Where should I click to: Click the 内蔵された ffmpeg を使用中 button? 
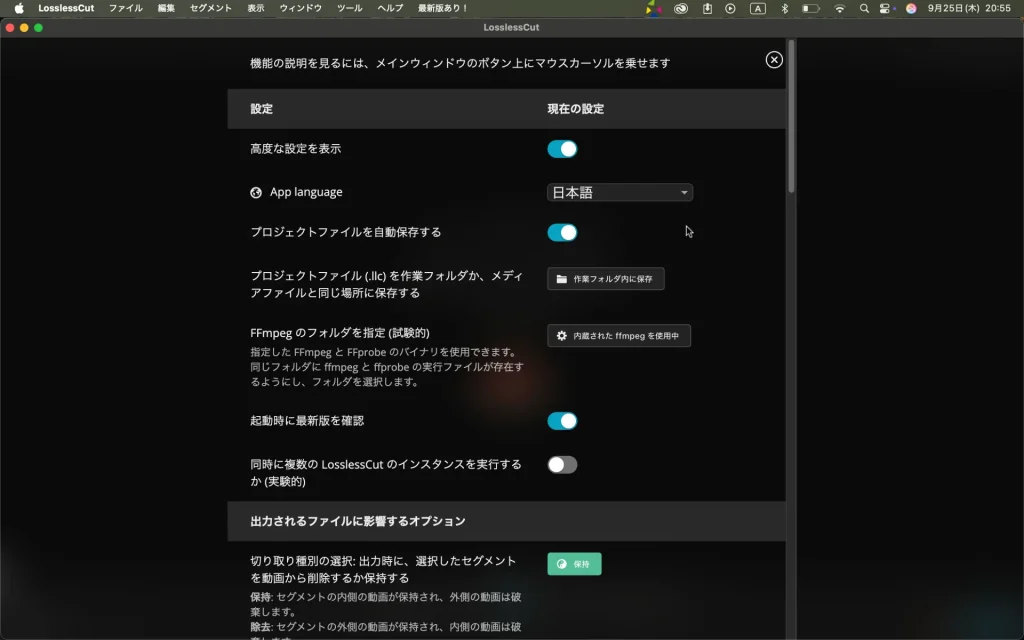tap(618, 336)
